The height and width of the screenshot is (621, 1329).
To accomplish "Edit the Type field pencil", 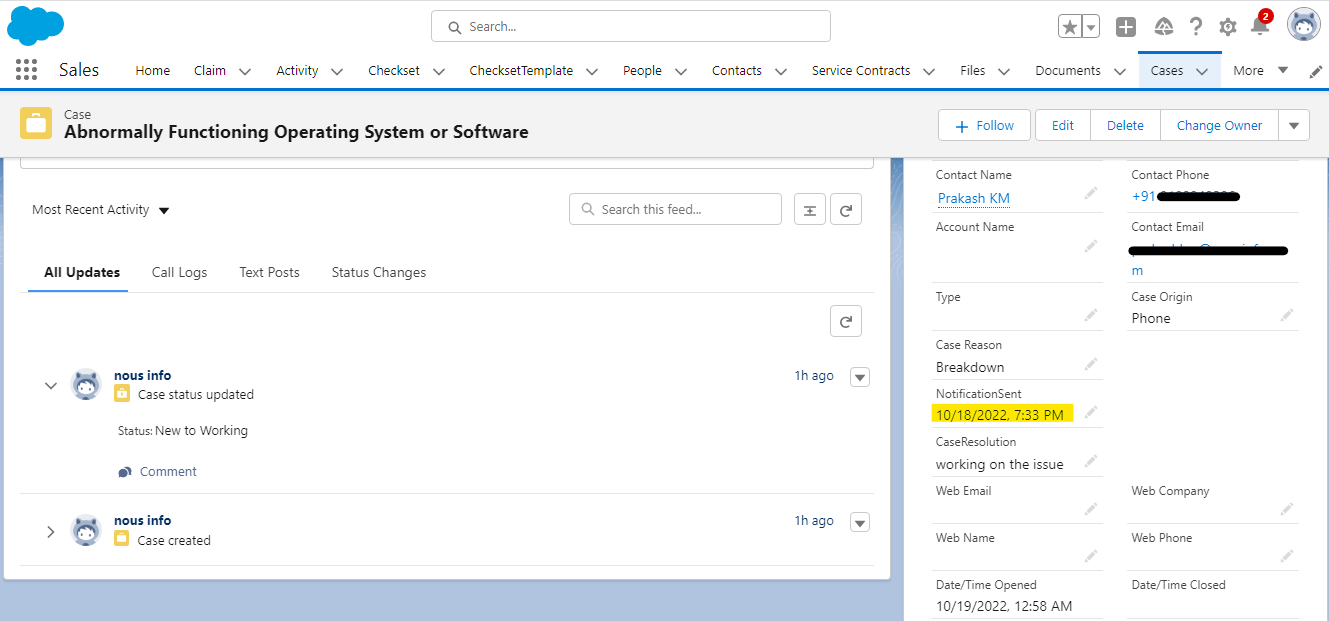I will click(x=1091, y=316).
